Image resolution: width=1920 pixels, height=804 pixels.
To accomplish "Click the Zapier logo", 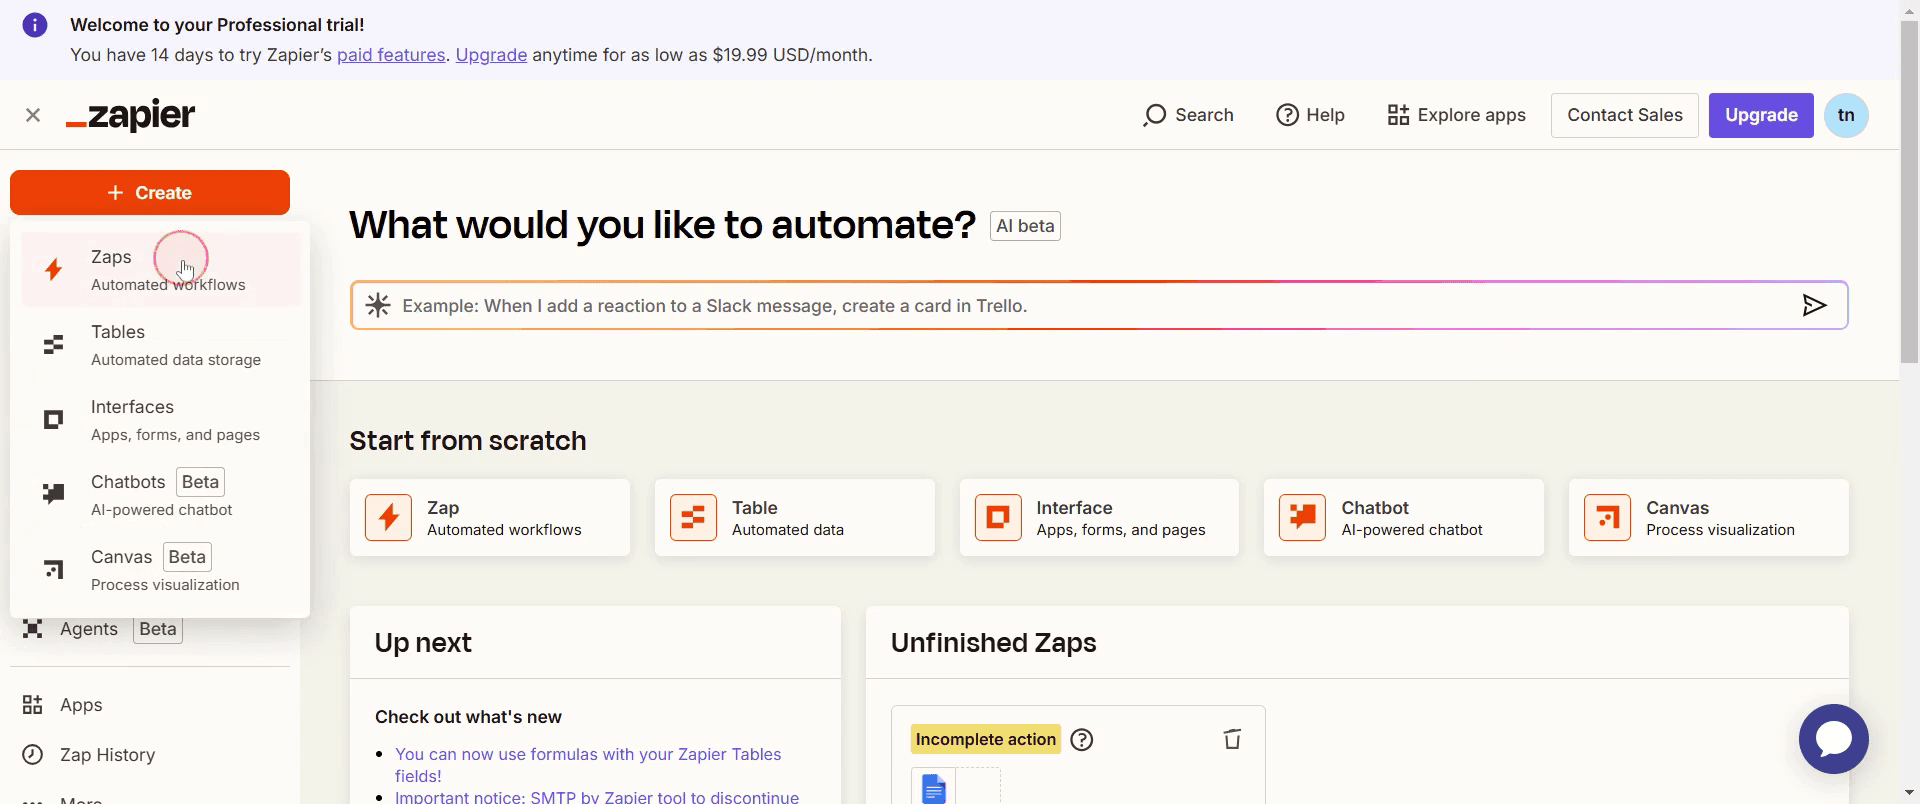I will click(x=130, y=115).
